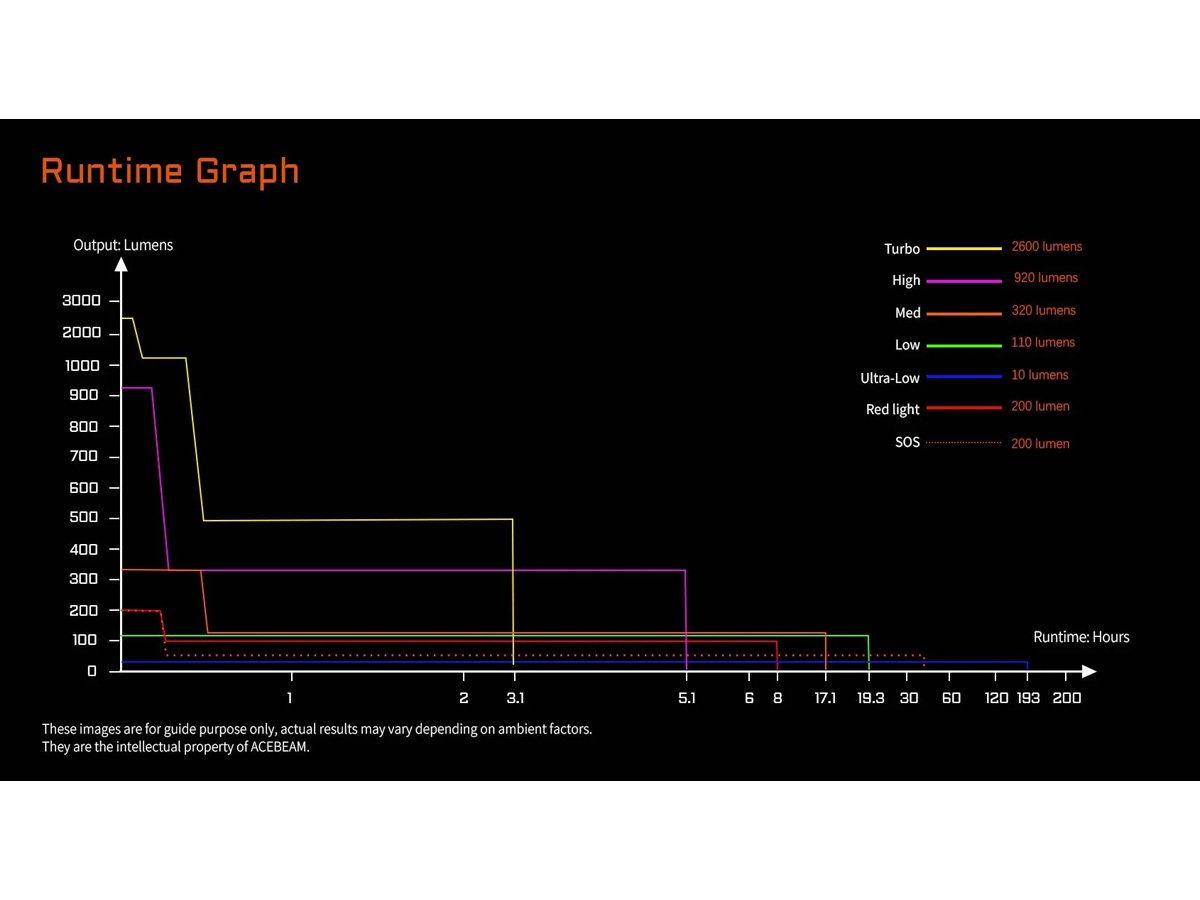Click the Med legend label
Screen dimensions: 1200x900
tap(907, 313)
